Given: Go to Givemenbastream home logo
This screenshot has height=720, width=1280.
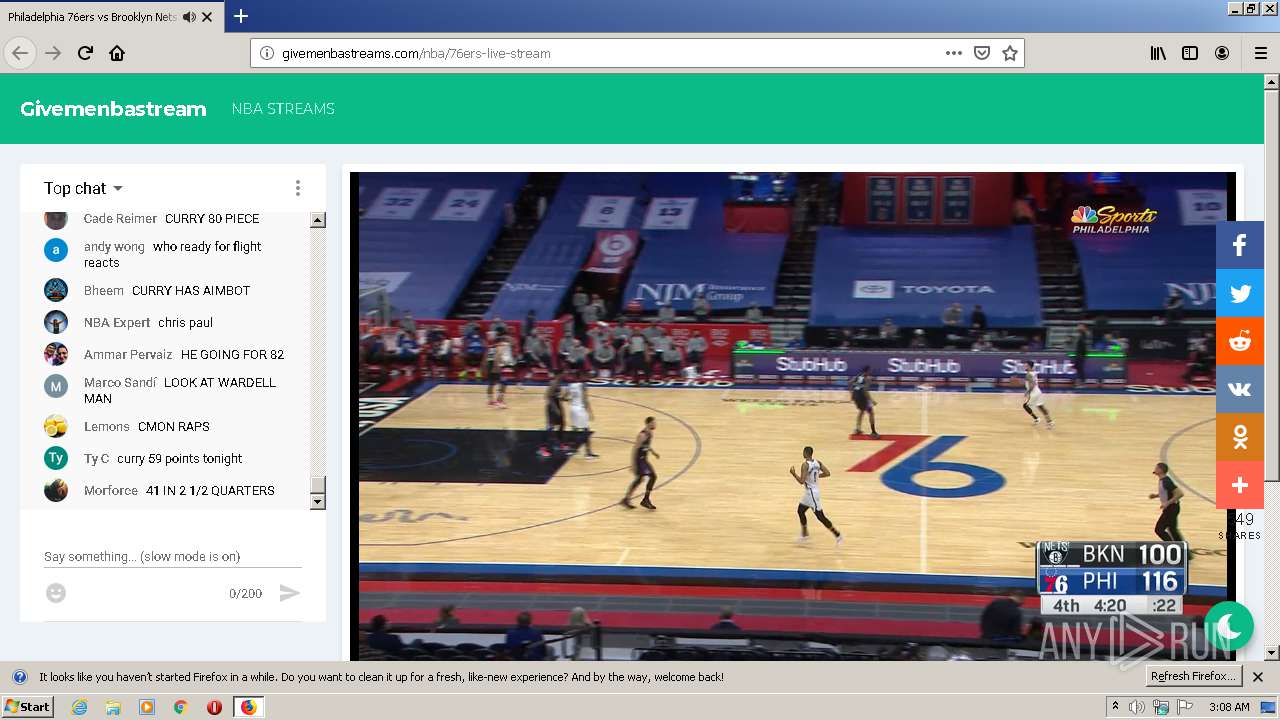Looking at the screenshot, I should click(113, 109).
